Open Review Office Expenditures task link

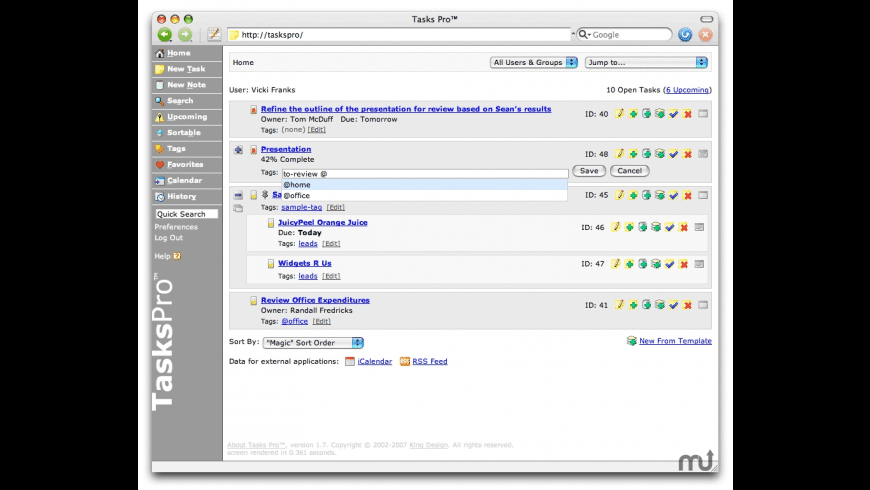315,300
